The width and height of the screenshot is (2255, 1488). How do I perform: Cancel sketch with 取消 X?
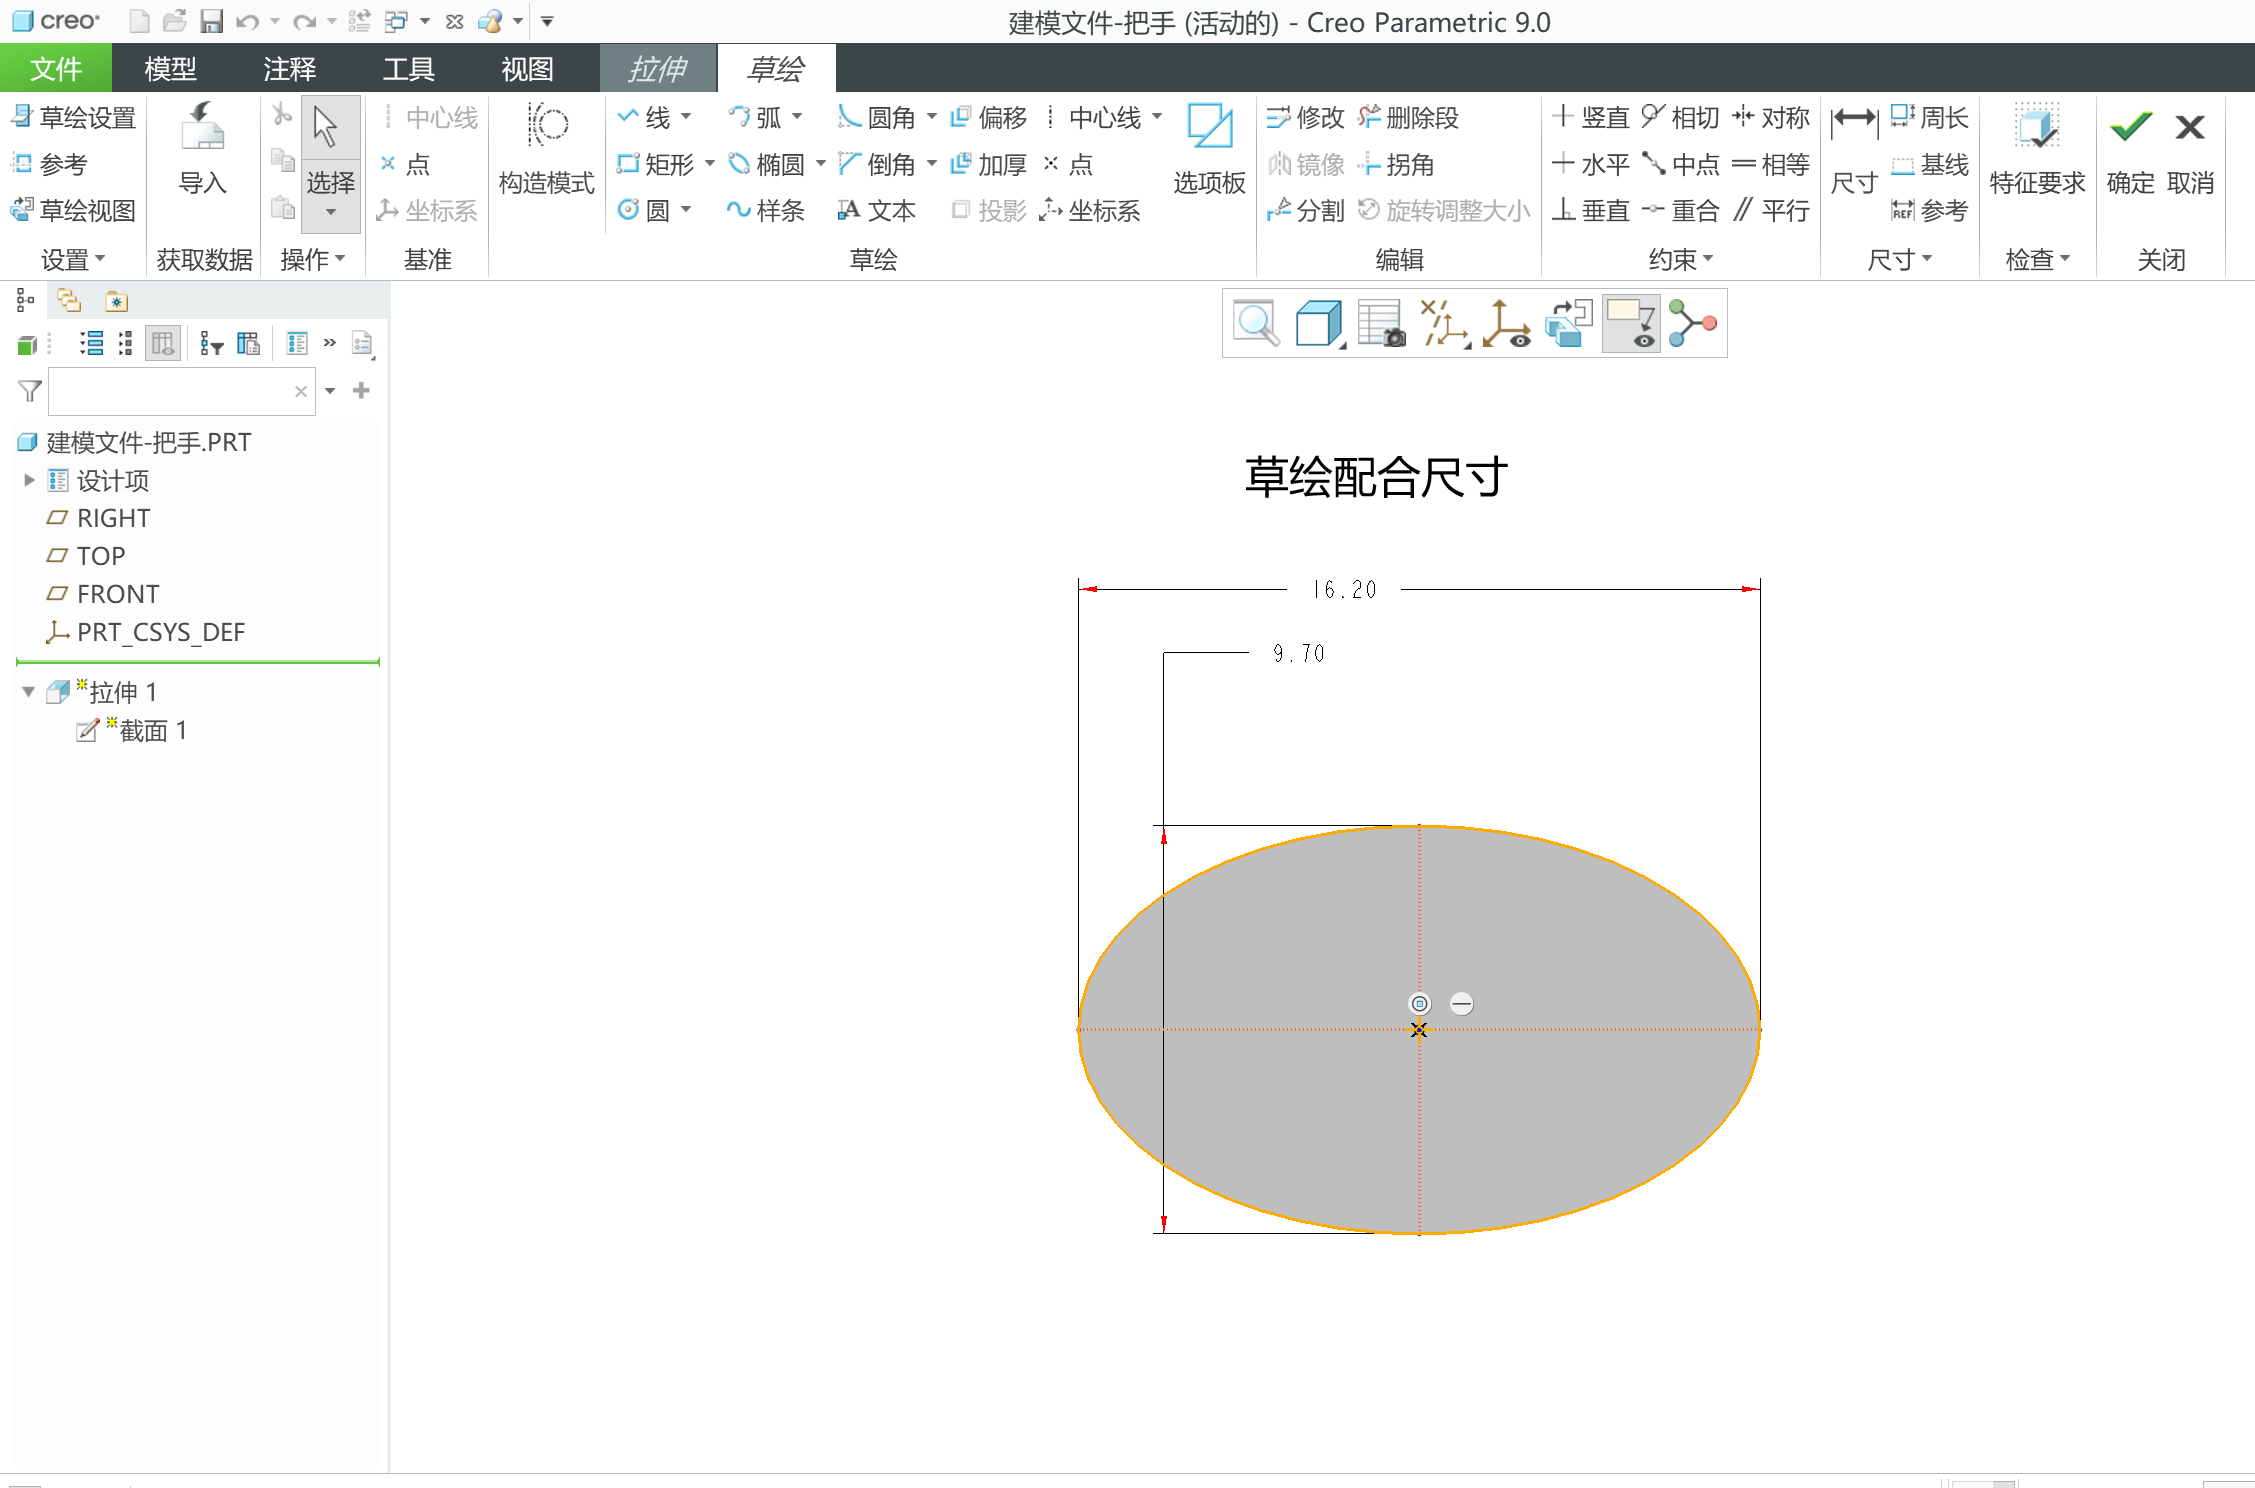[x=2190, y=150]
